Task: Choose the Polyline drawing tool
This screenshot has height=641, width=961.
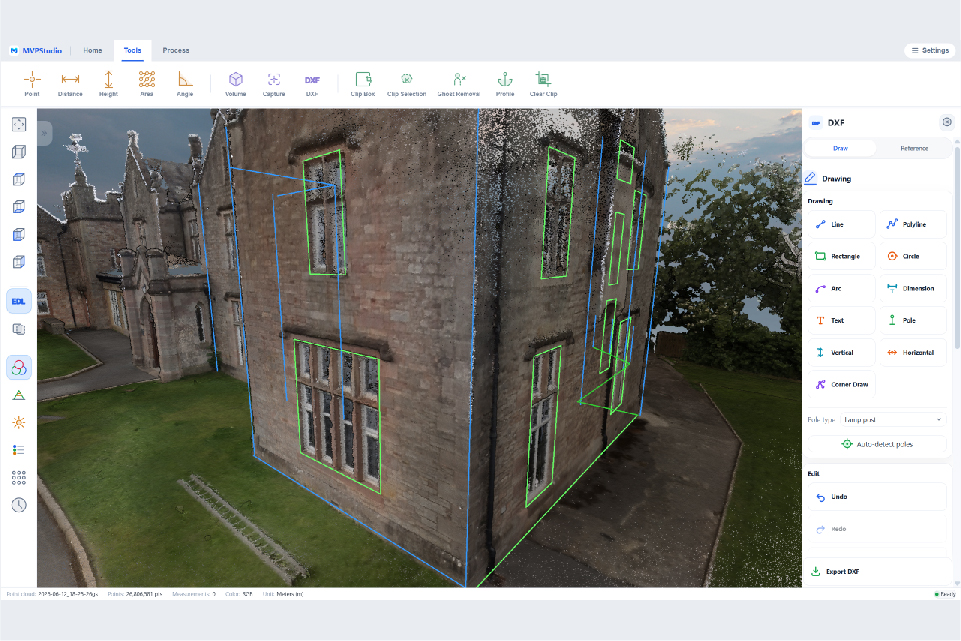Action: click(913, 224)
